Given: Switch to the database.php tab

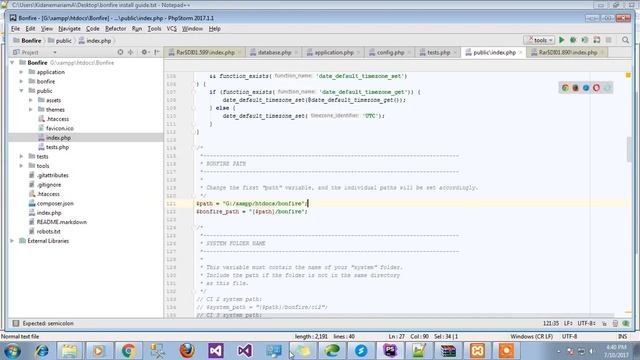Looking at the screenshot, I should pyautogui.click(x=274, y=52).
